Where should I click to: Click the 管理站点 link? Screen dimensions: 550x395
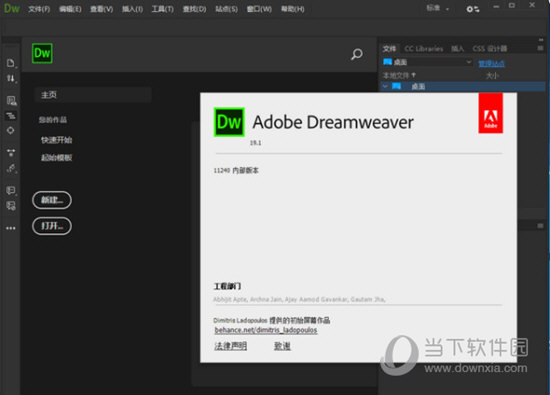click(491, 63)
